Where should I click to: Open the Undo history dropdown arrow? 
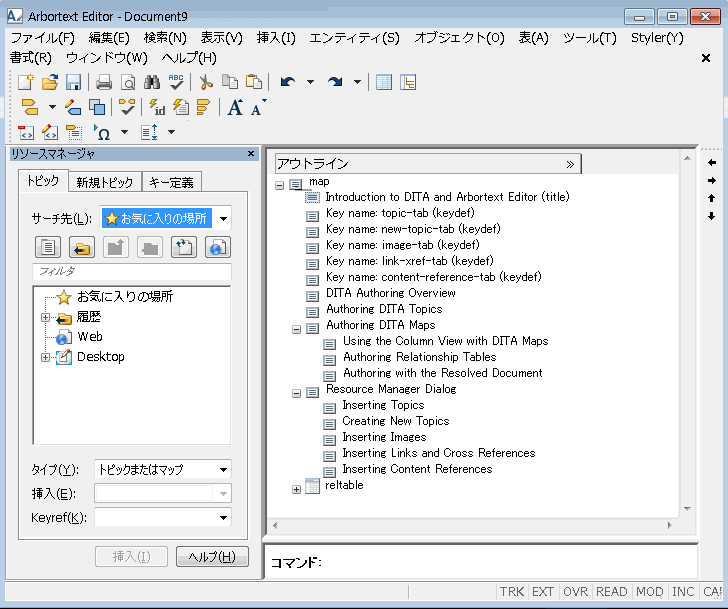tap(310, 82)
